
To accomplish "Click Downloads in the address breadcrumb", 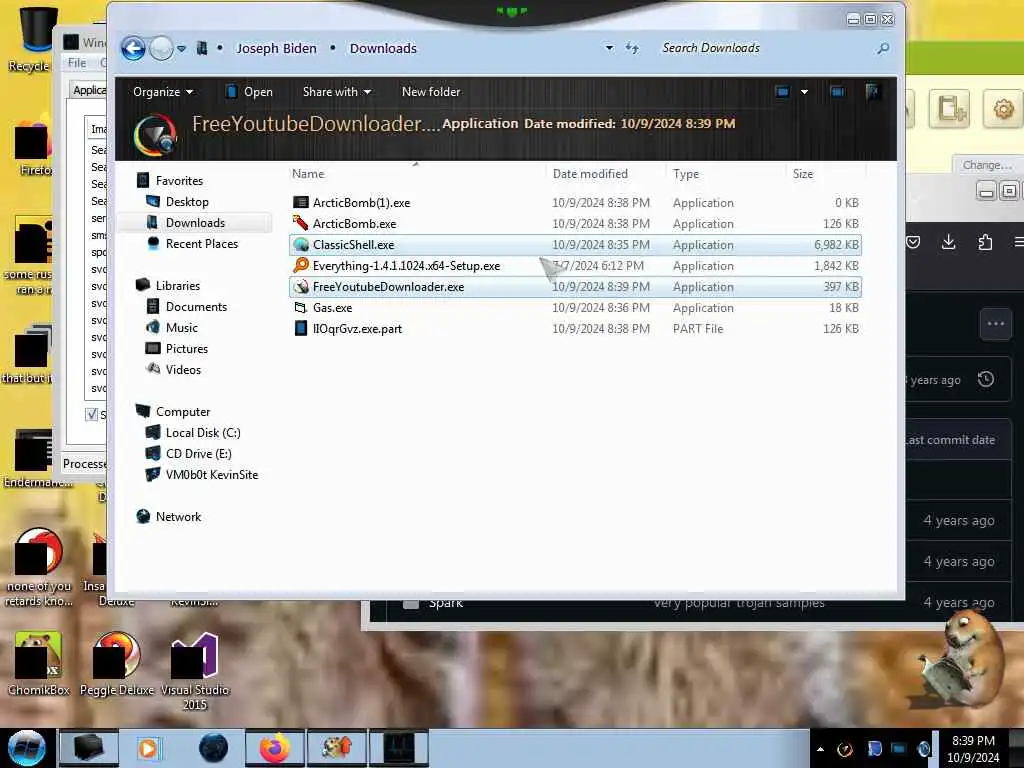I will click(x=383, y=48).
